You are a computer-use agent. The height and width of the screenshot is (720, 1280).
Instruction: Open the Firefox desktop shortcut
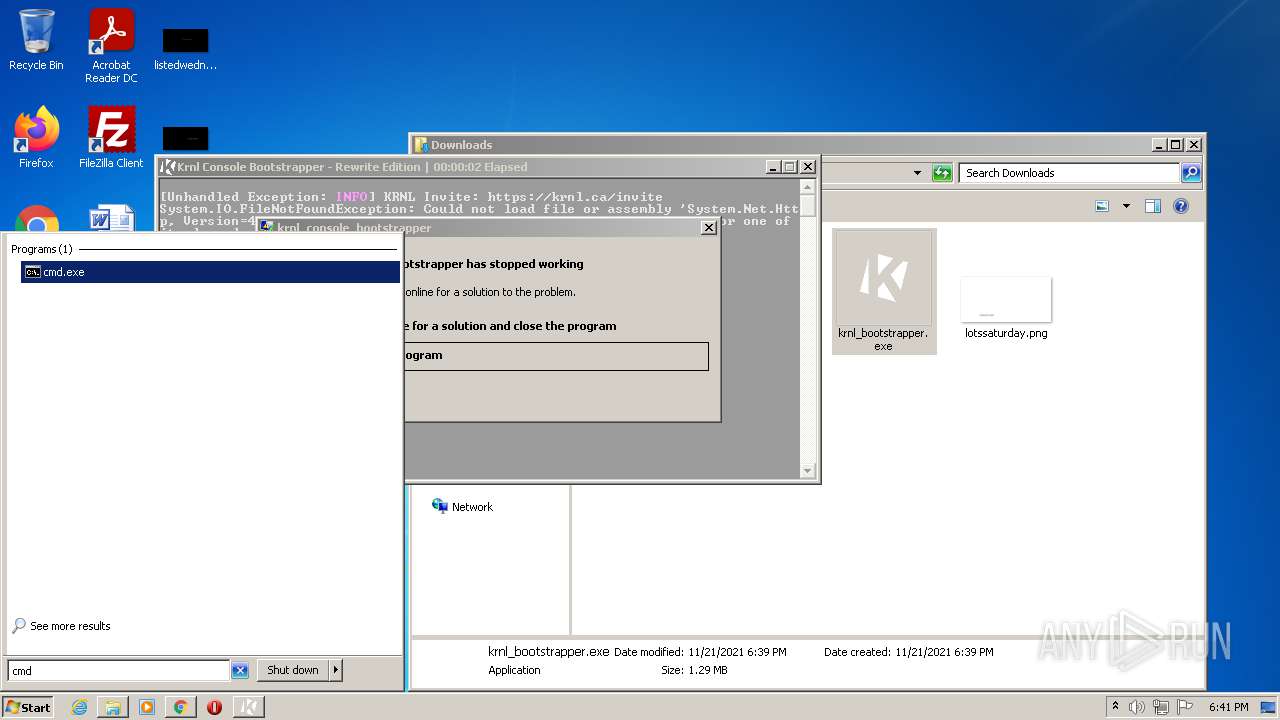point(36,137)
